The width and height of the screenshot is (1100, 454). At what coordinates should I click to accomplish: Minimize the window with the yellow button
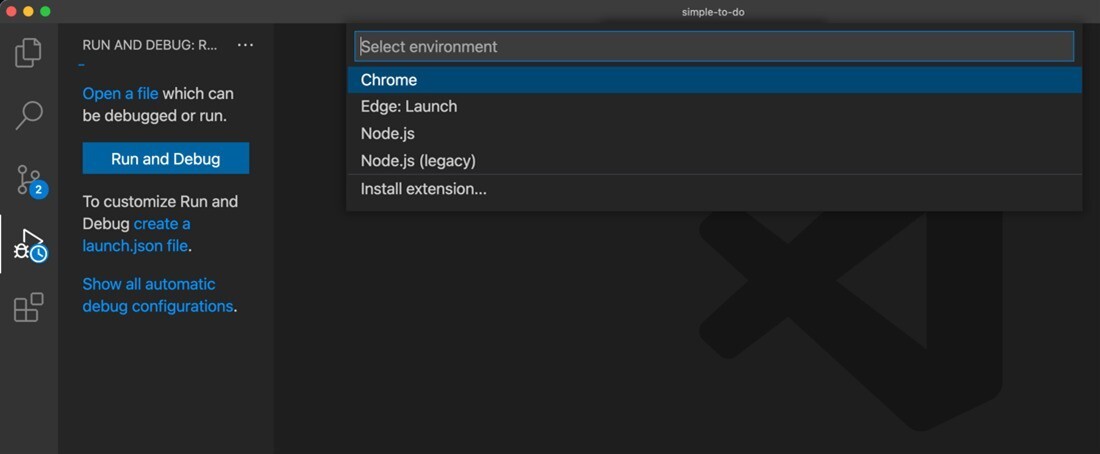coord(28,11)
